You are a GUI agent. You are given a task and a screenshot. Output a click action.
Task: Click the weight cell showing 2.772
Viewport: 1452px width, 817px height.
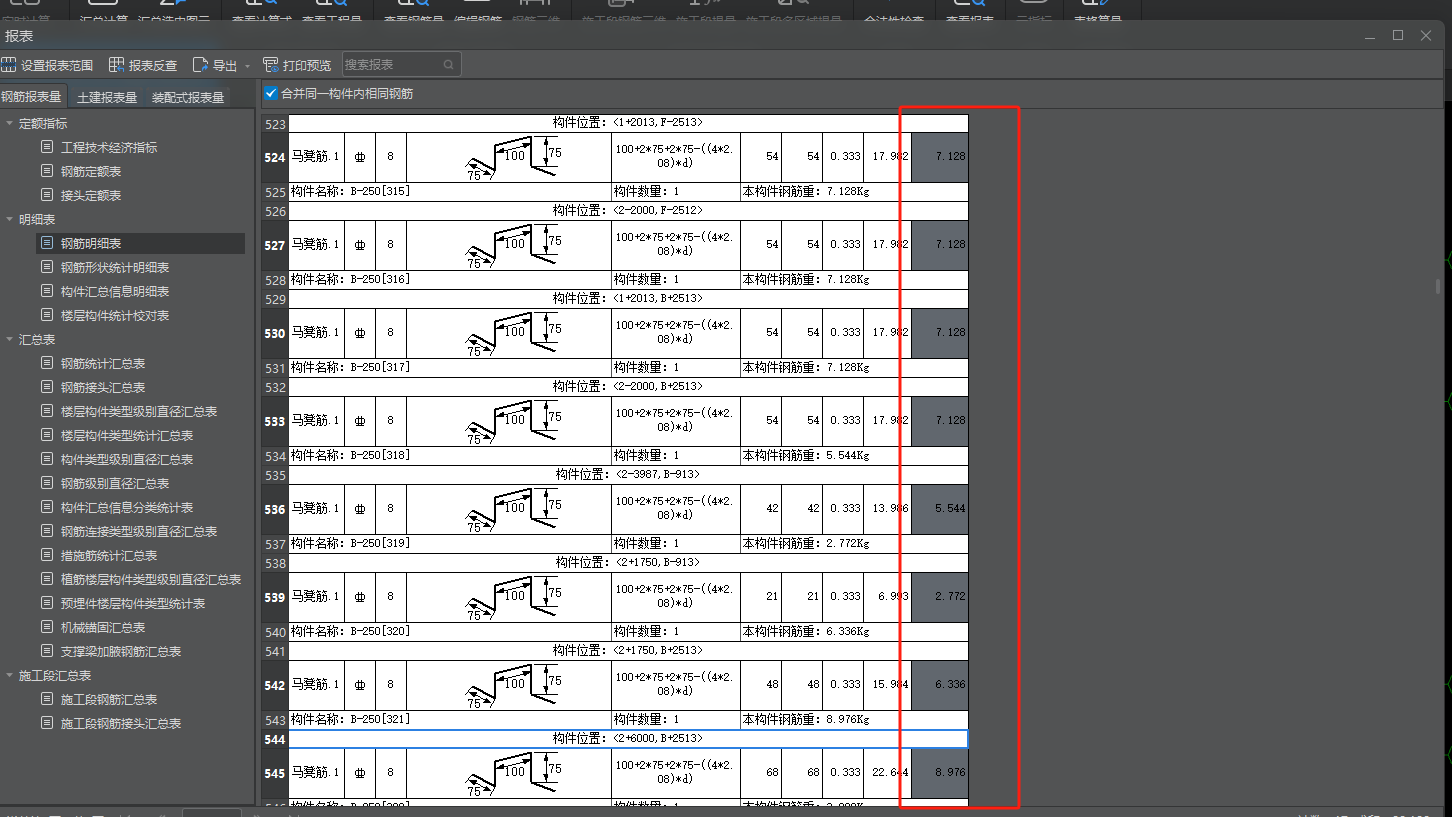click(x=939, y=597)
